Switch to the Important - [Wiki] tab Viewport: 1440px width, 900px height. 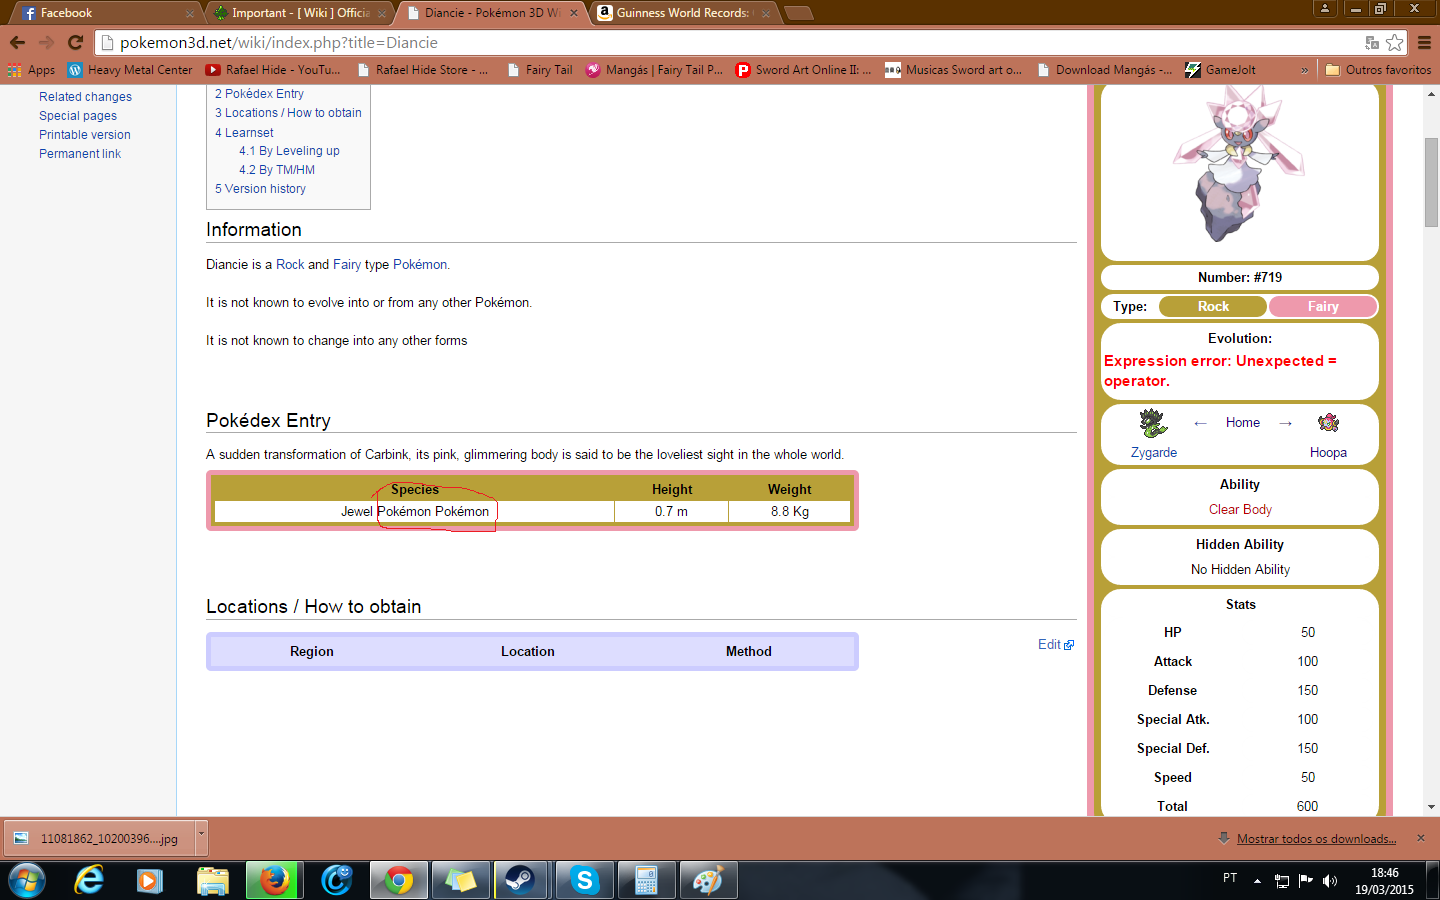point(298,13)
